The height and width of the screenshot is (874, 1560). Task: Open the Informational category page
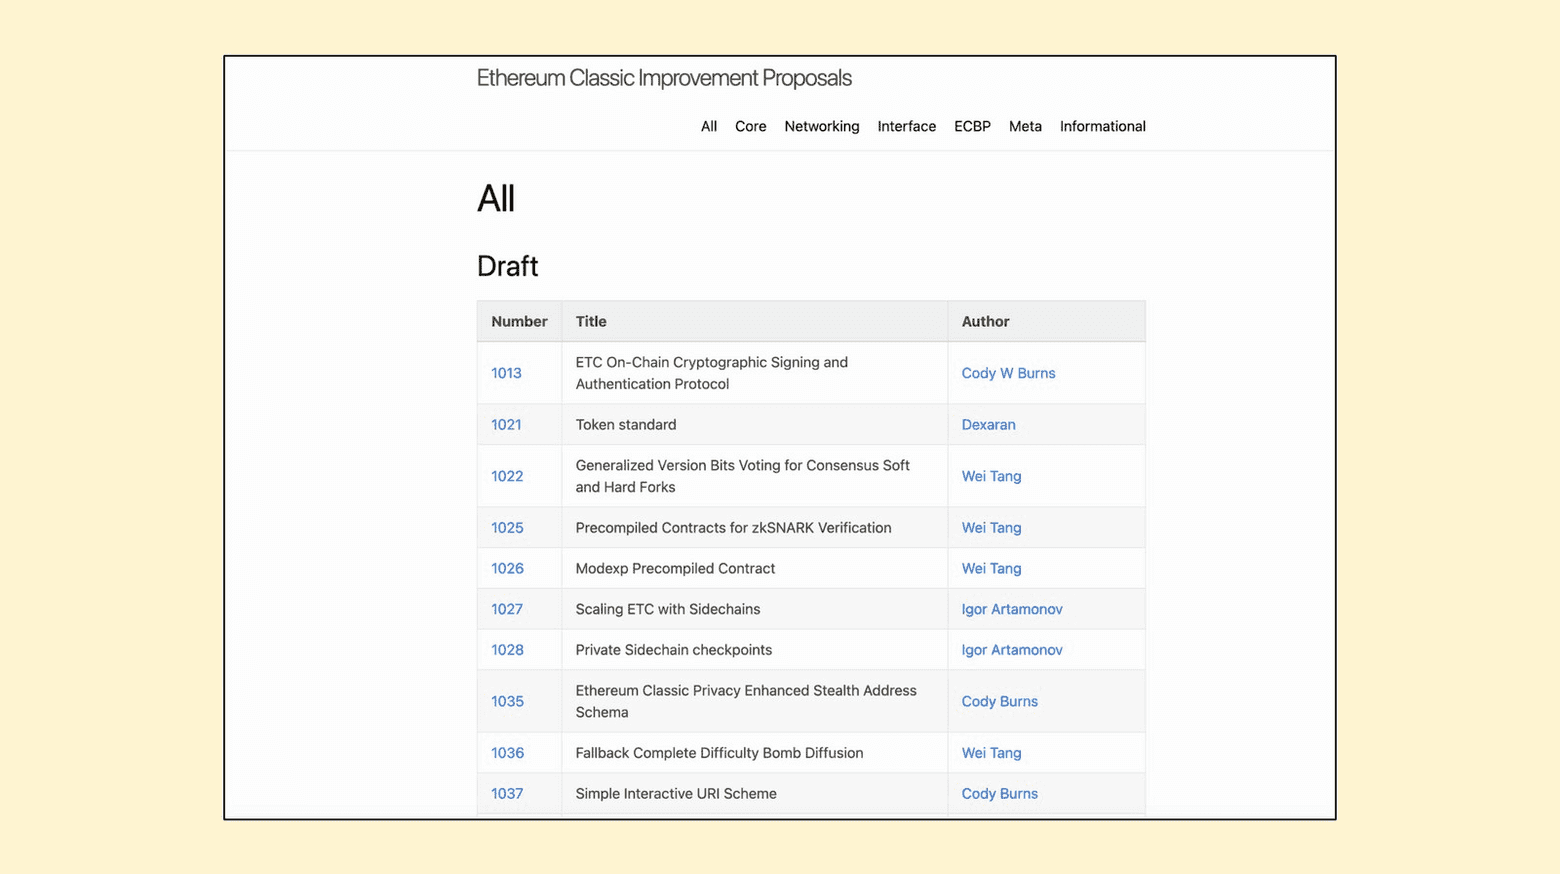[1102, 126]
